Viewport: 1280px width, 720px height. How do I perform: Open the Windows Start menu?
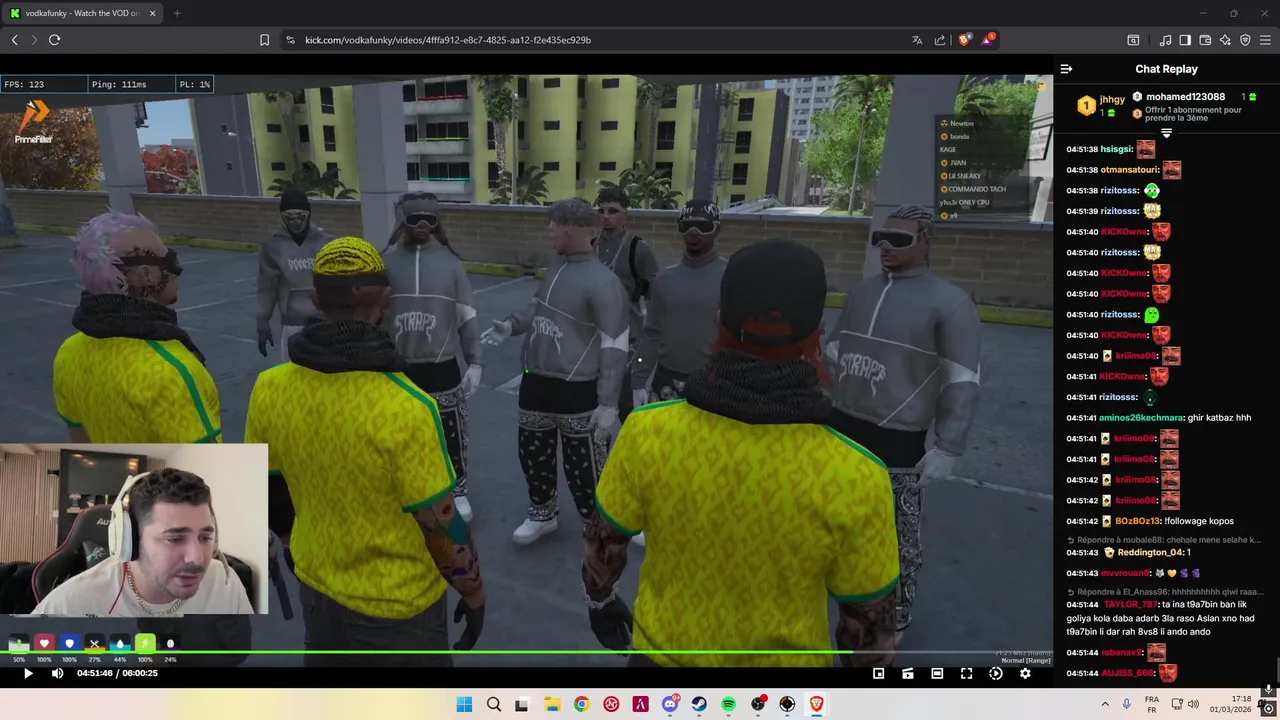464,704
